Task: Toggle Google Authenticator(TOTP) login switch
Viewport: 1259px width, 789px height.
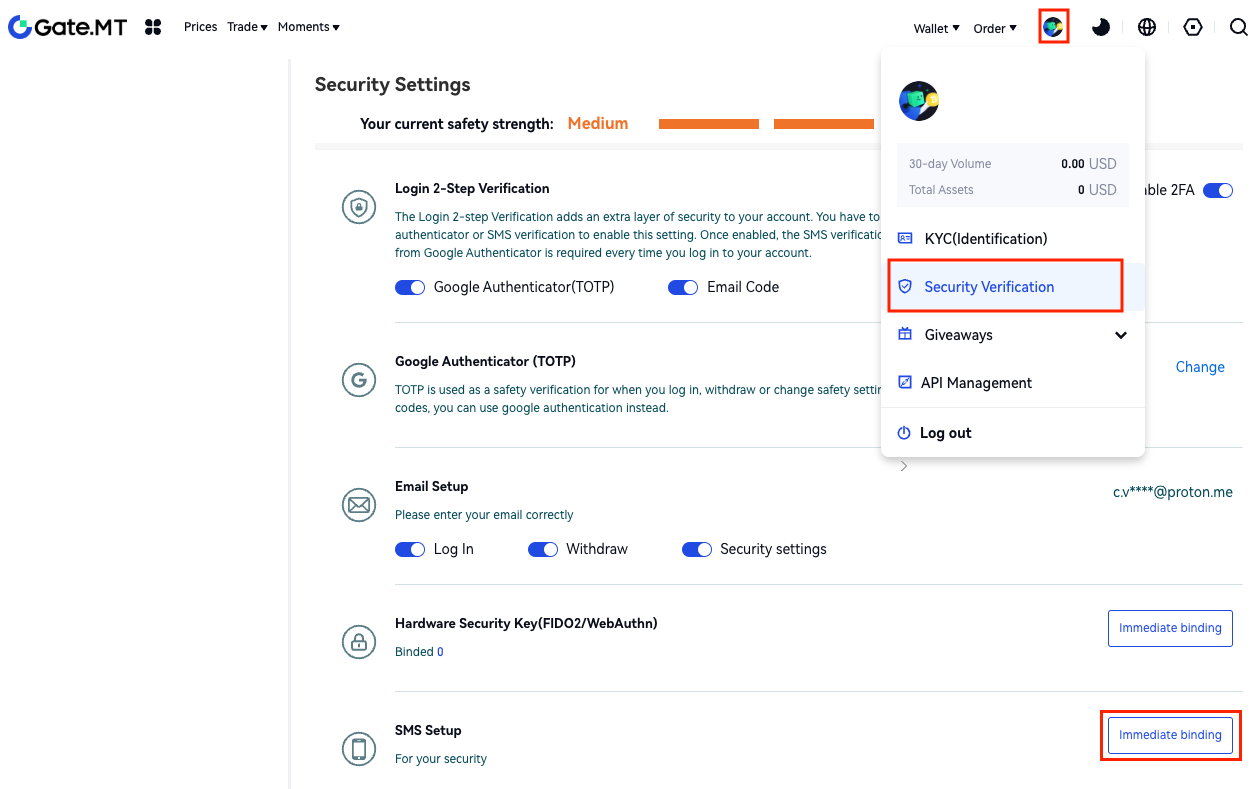Action: pyautogui.click(x=410, y=287)
